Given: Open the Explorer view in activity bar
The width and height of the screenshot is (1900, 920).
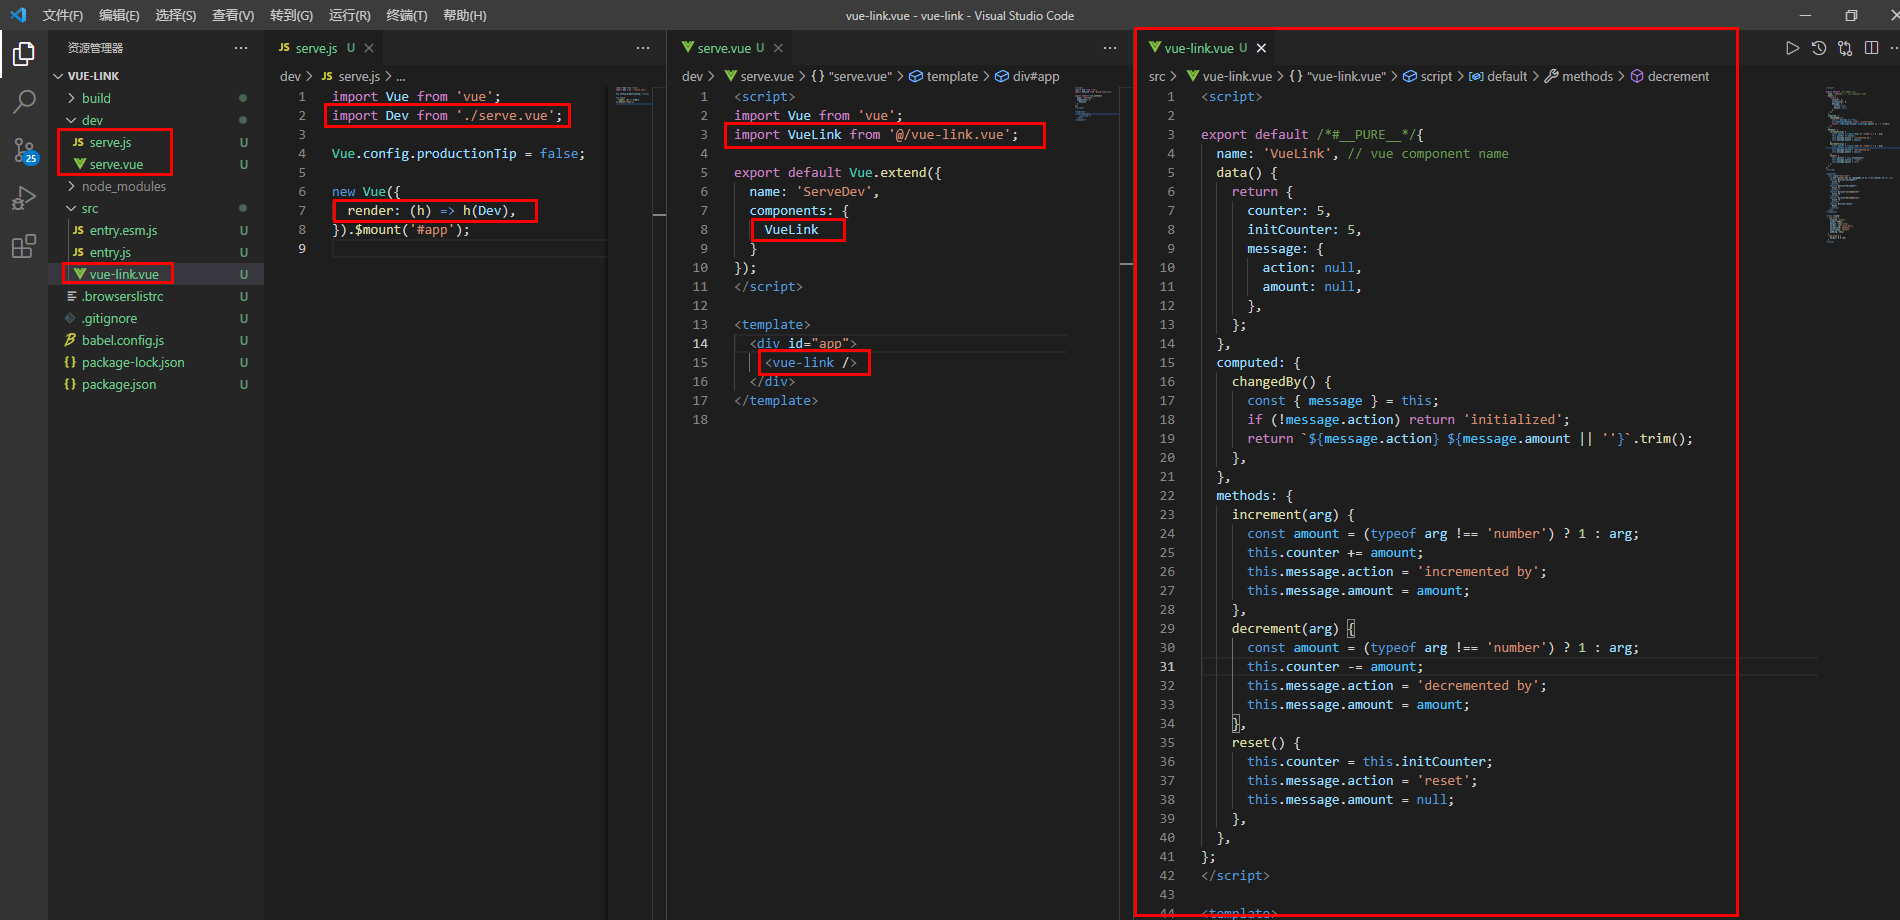Looking at the screenshot, I should point(24,54).
